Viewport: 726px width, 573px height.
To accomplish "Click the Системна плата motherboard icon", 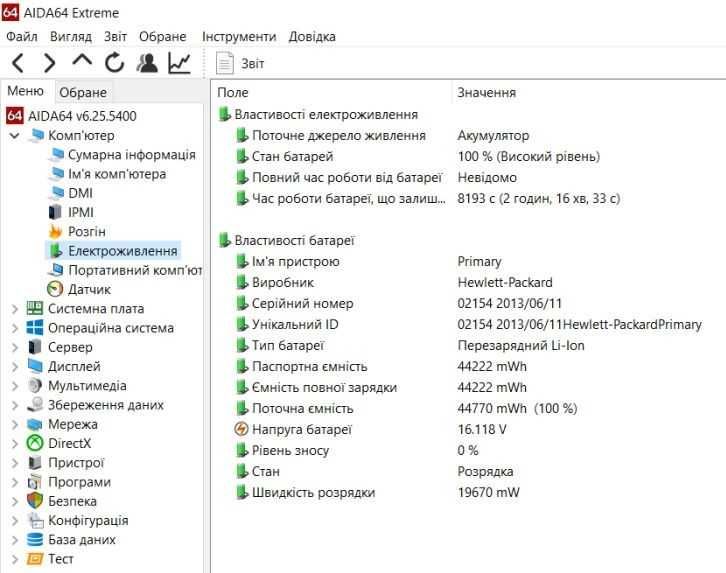I will (x=35, y=308).
